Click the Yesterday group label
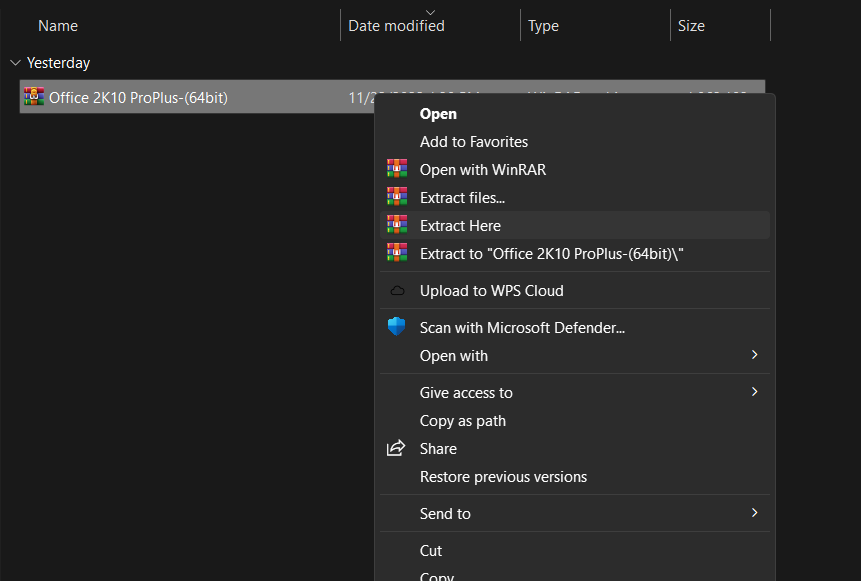The image size is (861, 581). pyautogui.click(x=58, y=63)
